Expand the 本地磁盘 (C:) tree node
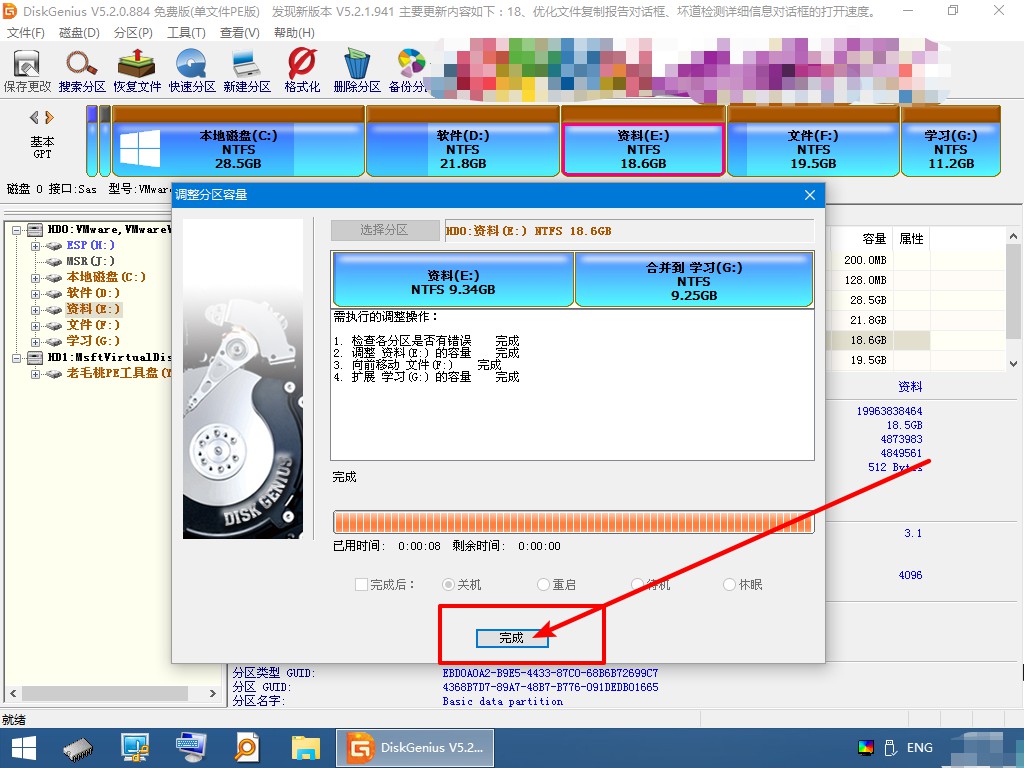The width and height of the screenshot is (1024, 768). (x=36, y=278)
